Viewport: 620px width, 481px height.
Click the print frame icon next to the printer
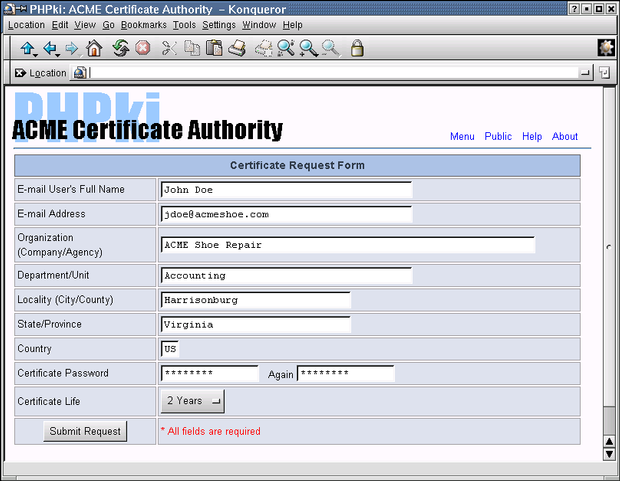pyautogui.click(x=263, y=49)
